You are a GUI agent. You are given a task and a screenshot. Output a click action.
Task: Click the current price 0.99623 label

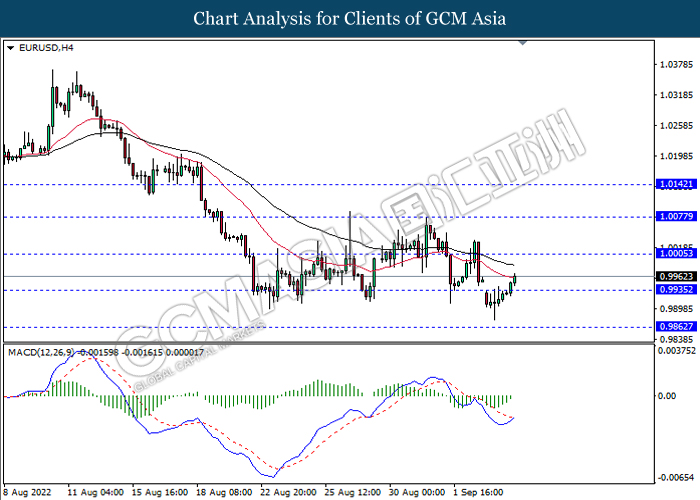coord(676,276)
